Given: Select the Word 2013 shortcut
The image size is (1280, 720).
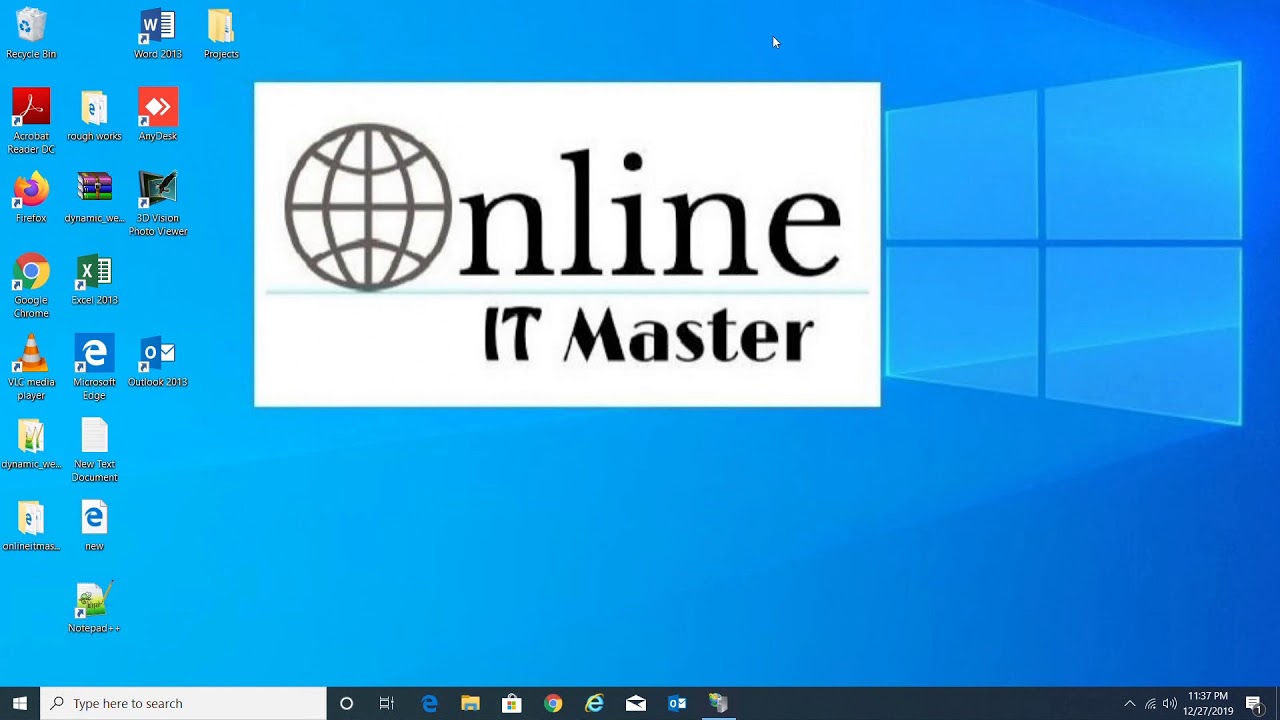Looking at the screenshot, I should 158,34.
